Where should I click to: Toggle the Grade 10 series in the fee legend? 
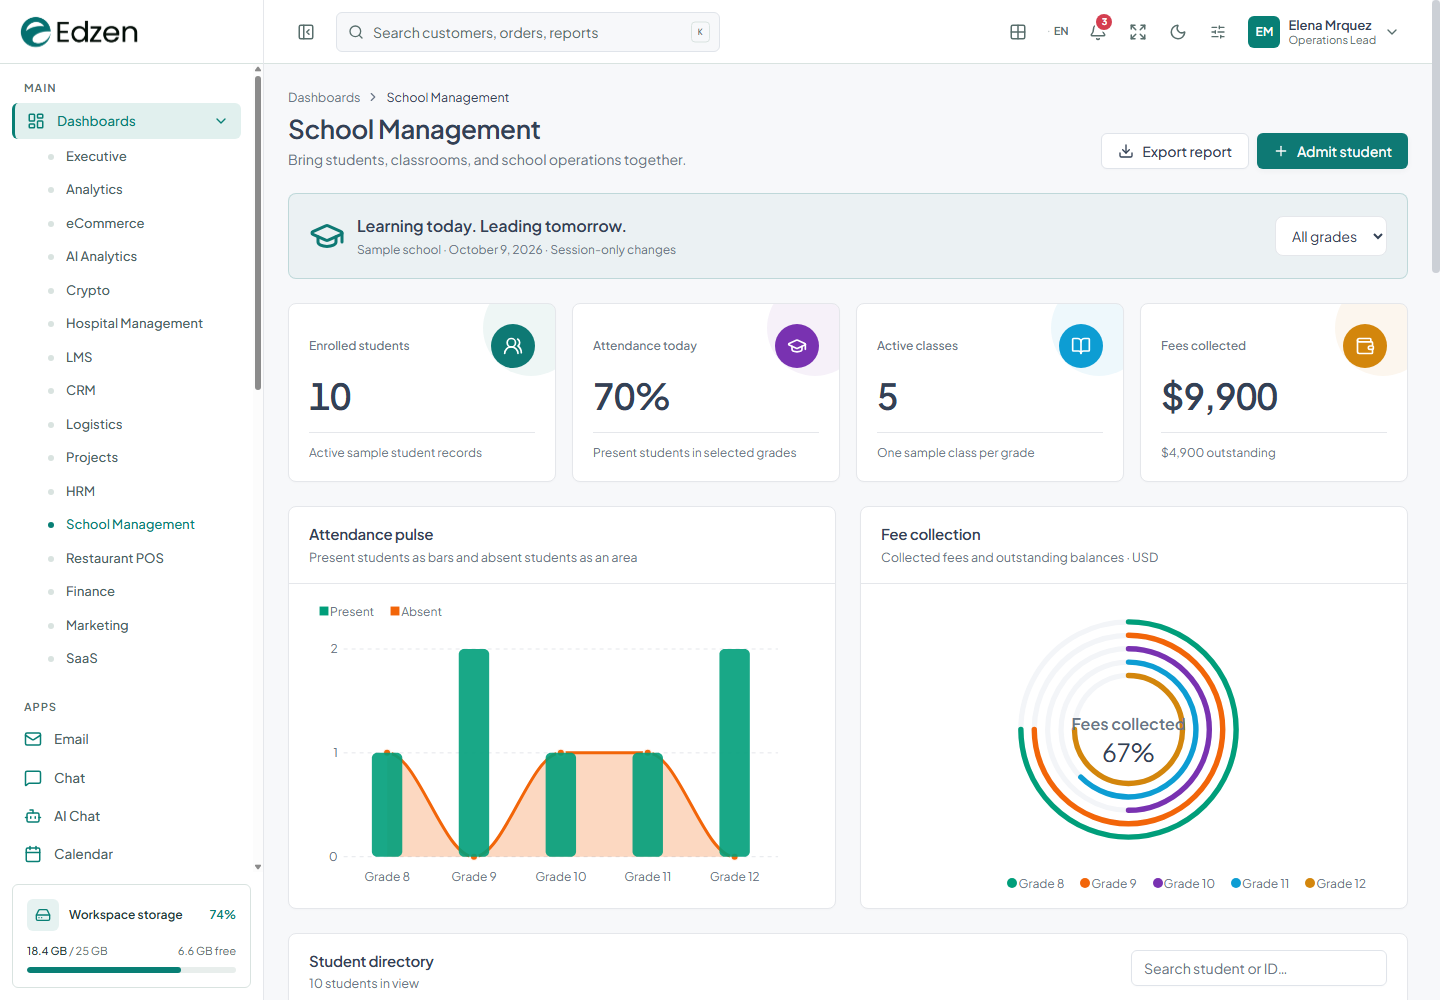tap(1183, 884)
